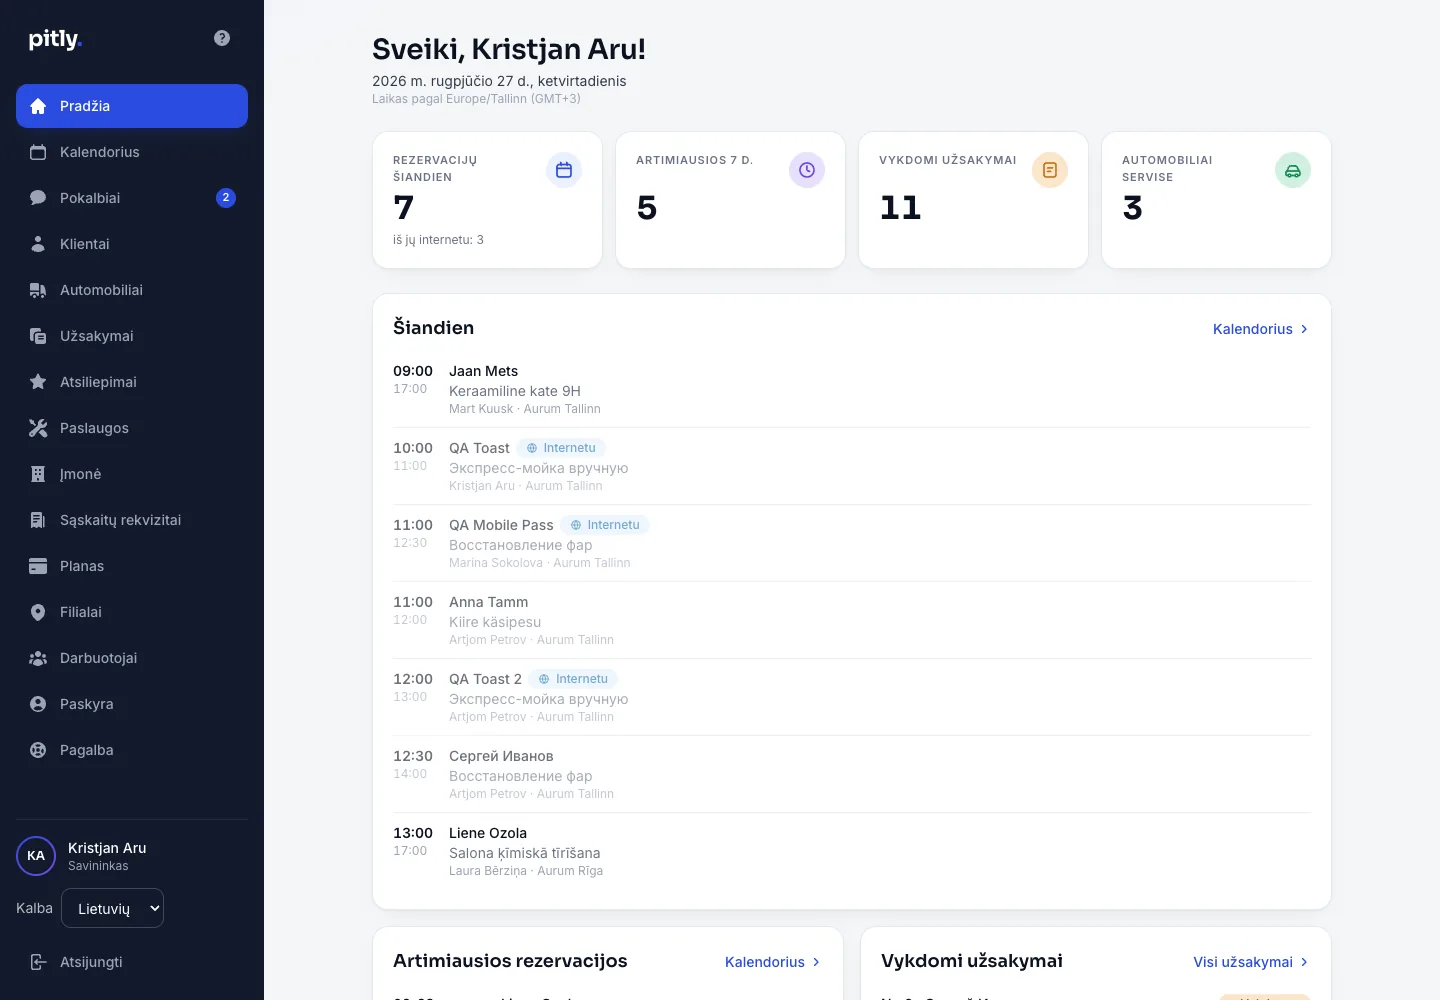The height and width of the screenshot is (1000, 1440).
Task: Open Kalendorius link in Artimiausios rezervacijos panel
Action: point(773,962)
